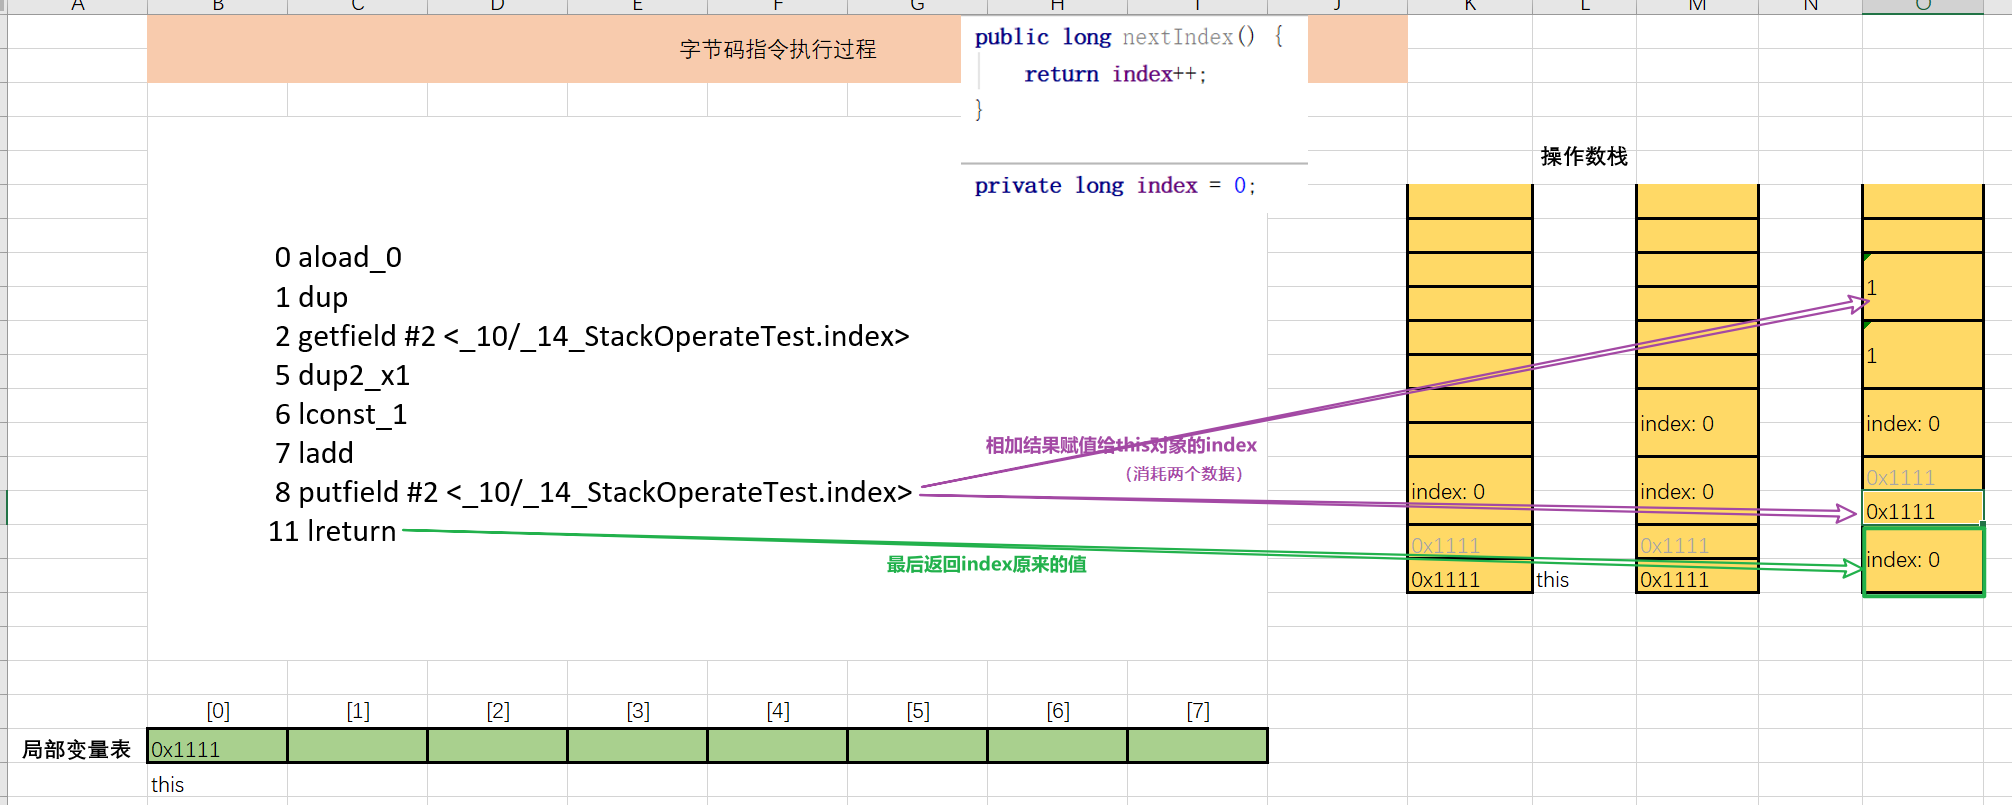Click the nextIndex() code snippet picture
Image resolution: width=2012 pixels, height=805 pixels.
click(1134, 88)
